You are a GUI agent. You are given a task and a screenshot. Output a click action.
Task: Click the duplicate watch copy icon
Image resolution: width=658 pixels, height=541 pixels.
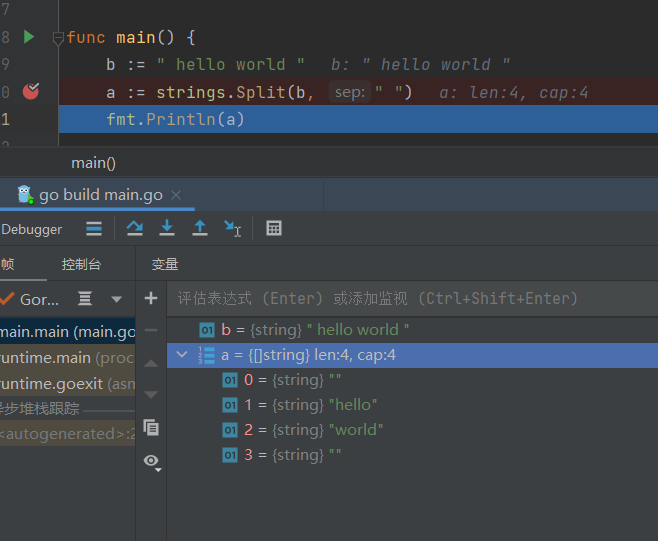click(x=151, y=427)
